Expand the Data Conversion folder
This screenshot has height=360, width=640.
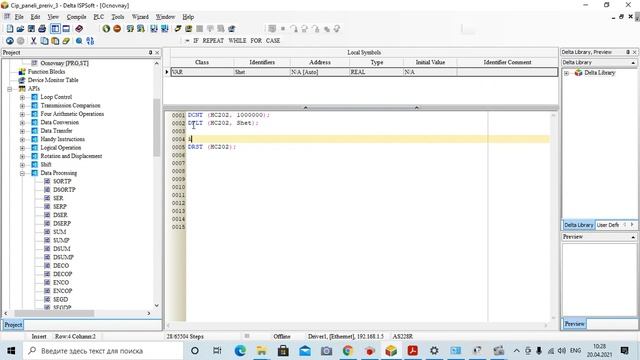pos(22,122)
